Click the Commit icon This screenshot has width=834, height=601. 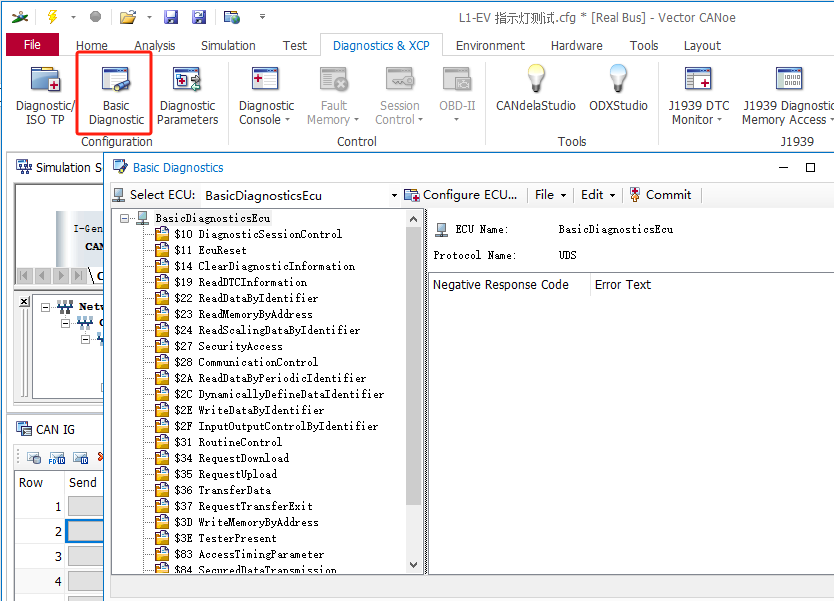tap(635, 195)
